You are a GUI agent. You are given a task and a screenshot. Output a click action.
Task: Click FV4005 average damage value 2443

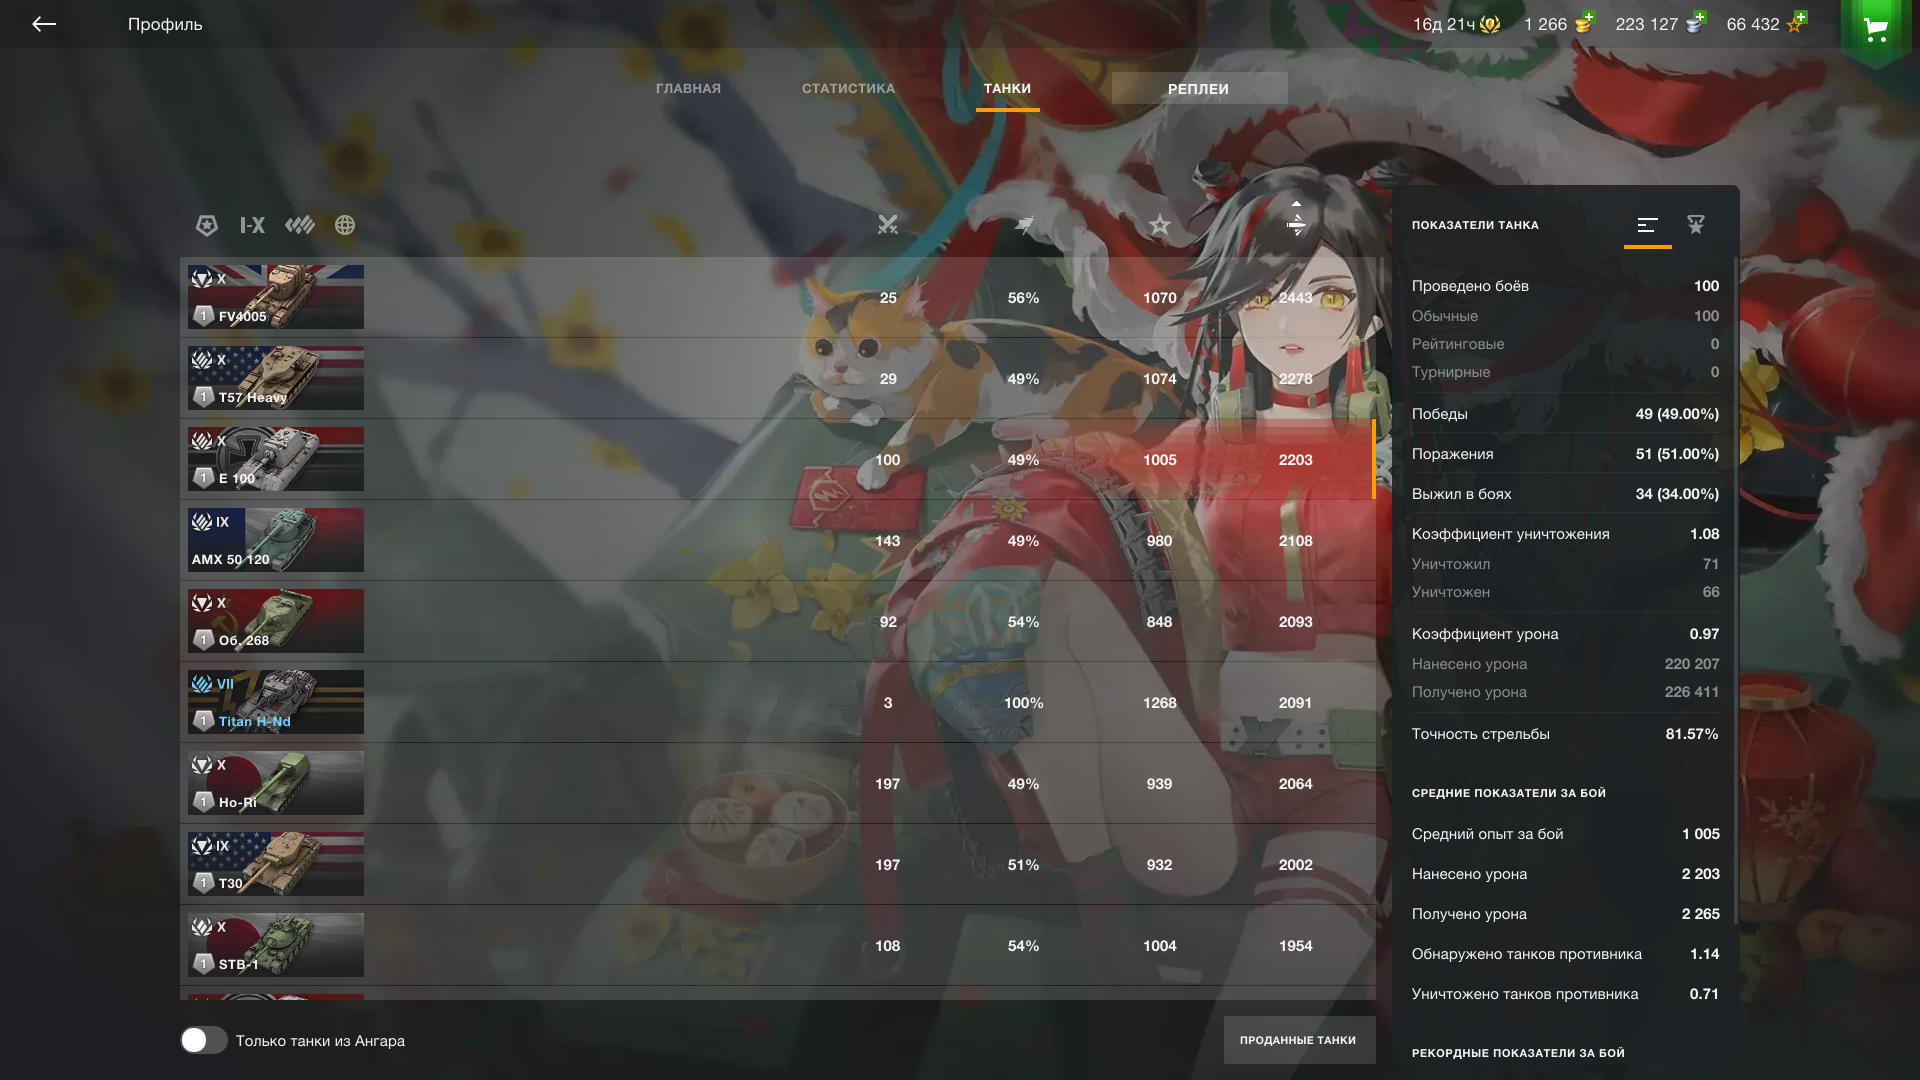1296,298
